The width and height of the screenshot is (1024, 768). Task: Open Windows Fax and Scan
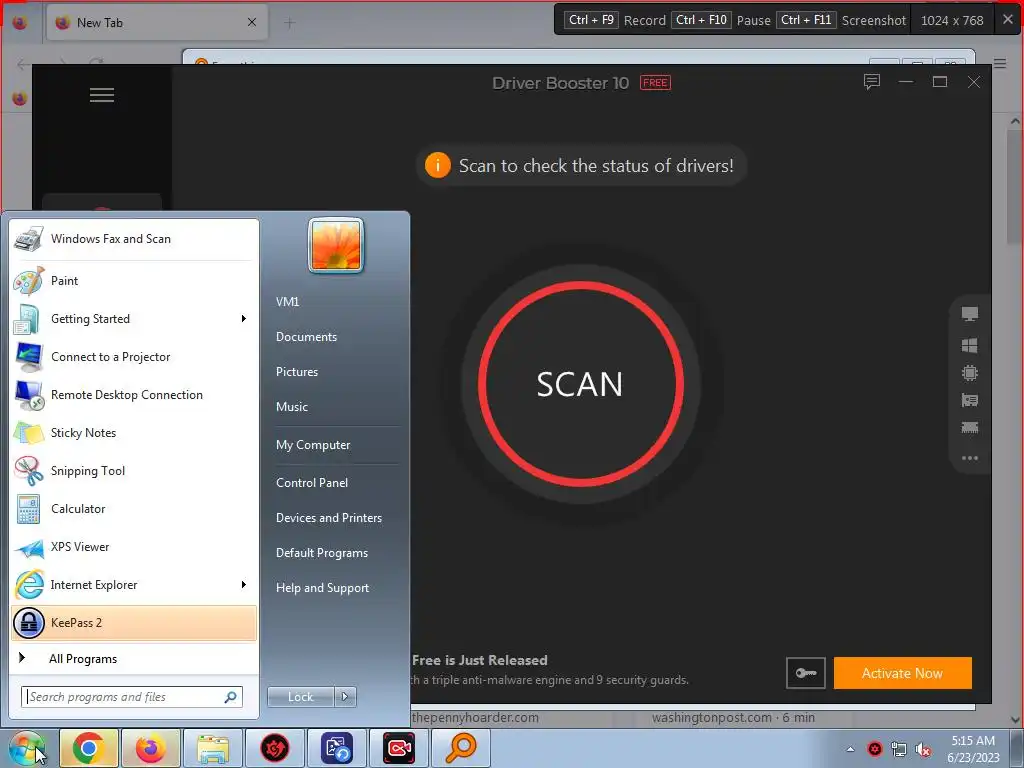(x=134, y=239)
